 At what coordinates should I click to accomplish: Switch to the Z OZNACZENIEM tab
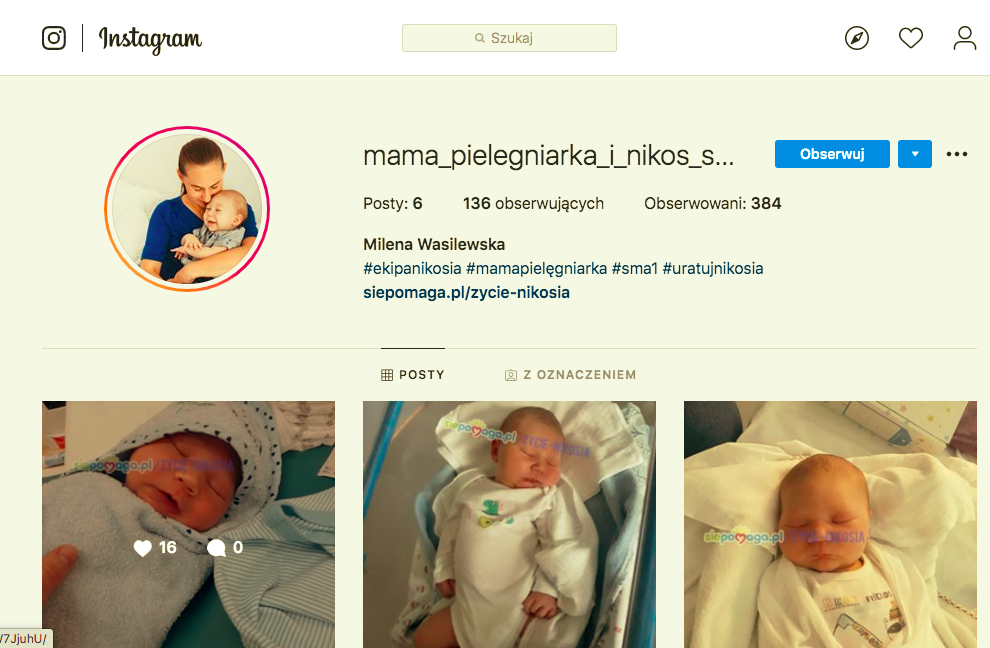[570, 375]
